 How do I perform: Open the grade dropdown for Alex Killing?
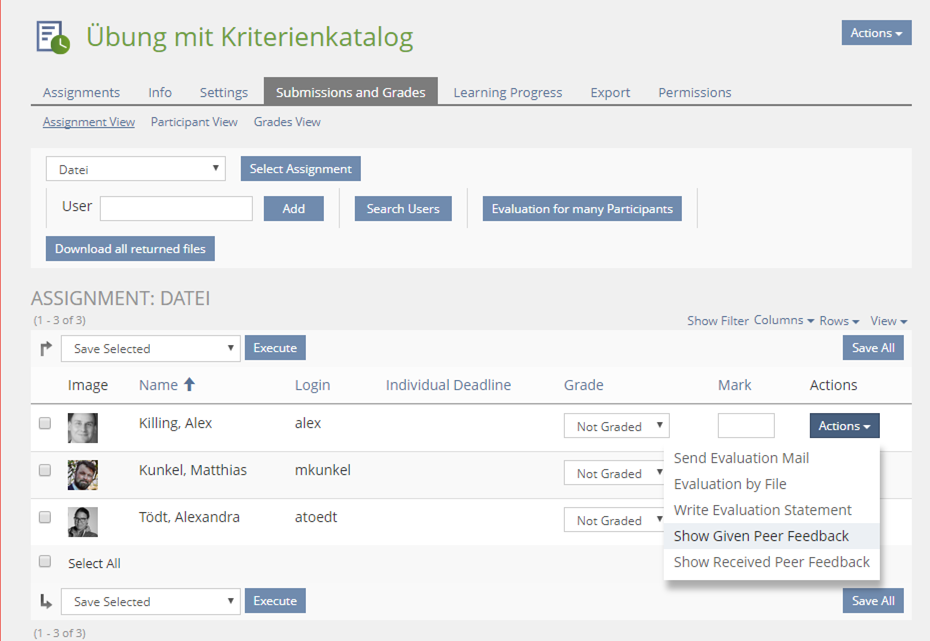(x=616, y=426)
